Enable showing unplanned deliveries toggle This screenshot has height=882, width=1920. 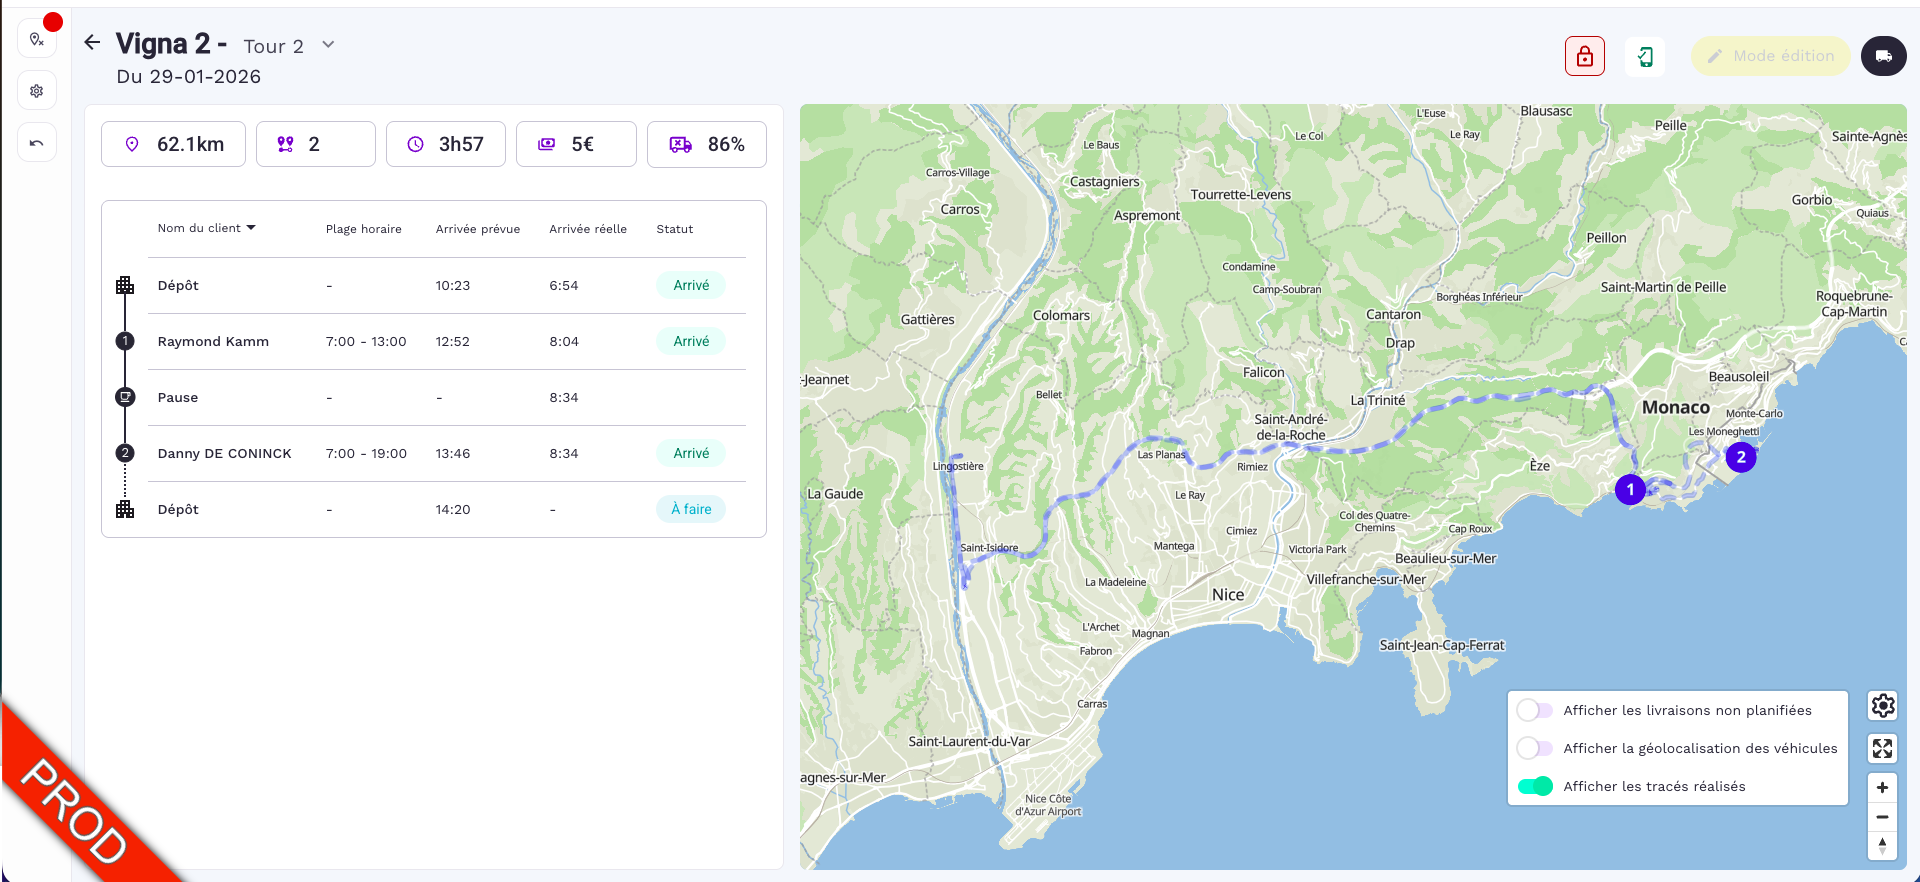[x=1534, y=710]
